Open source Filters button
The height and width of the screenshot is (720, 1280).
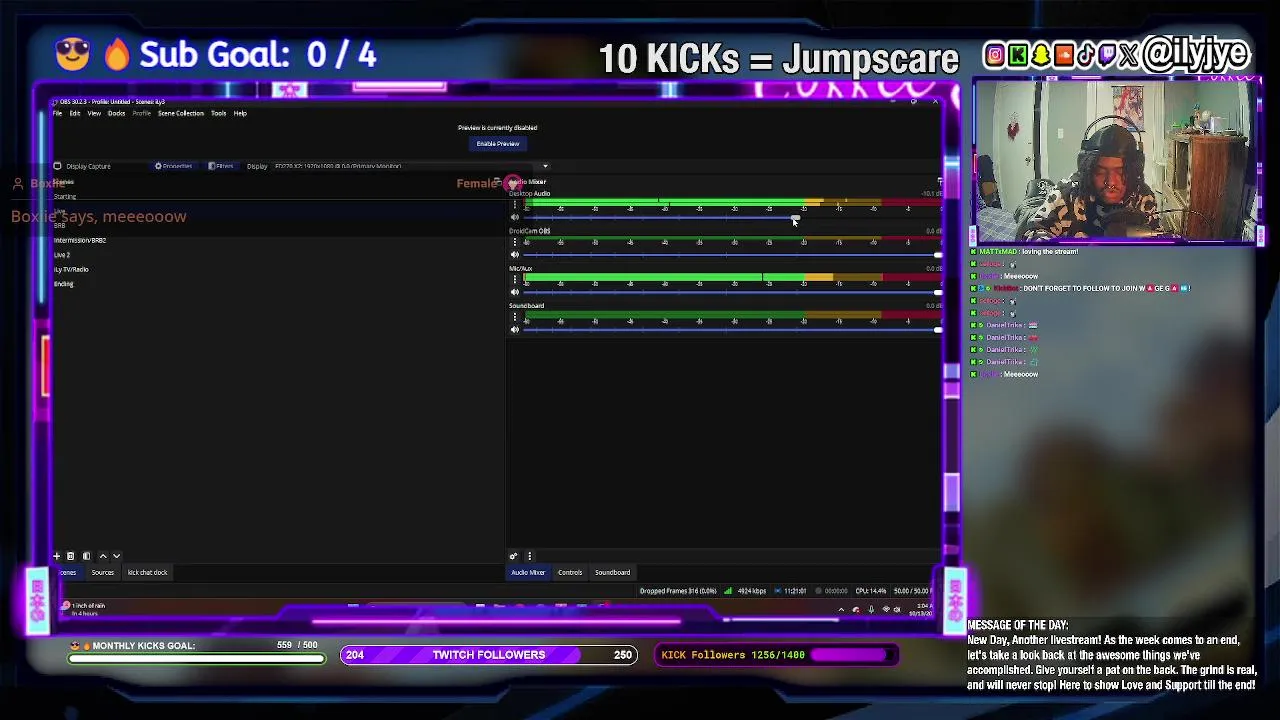pos(222,166)
